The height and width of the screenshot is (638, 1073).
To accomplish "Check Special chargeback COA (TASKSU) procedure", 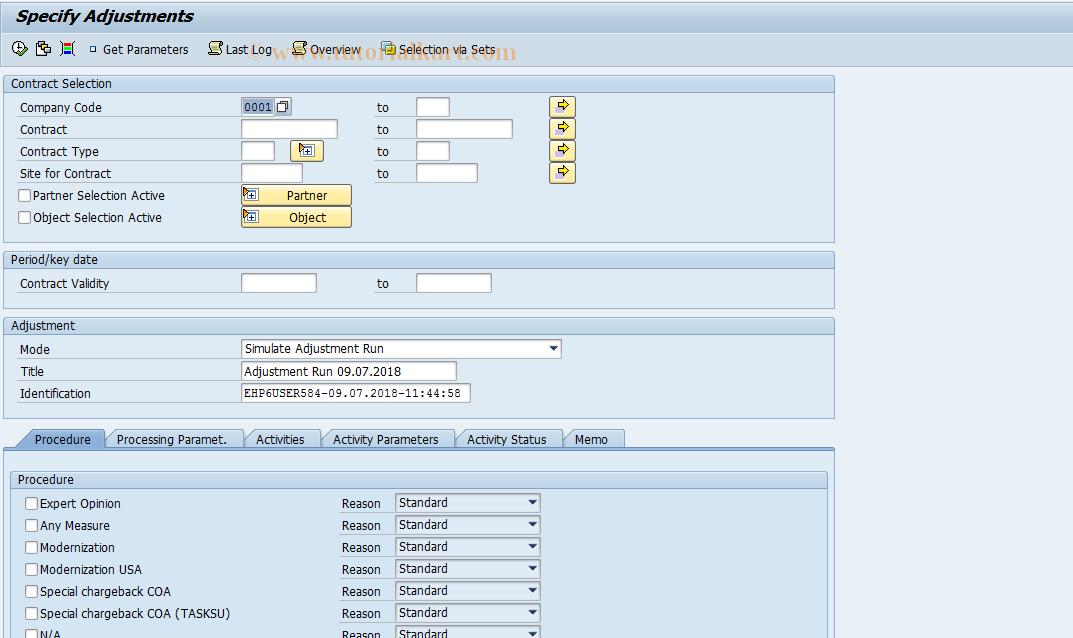I will pos(31,613).
